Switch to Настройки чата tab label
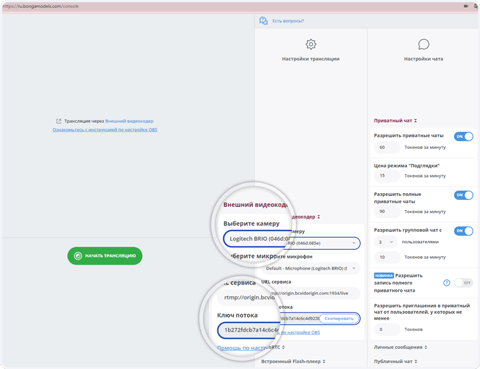The image size is (480, 369). 423,59
